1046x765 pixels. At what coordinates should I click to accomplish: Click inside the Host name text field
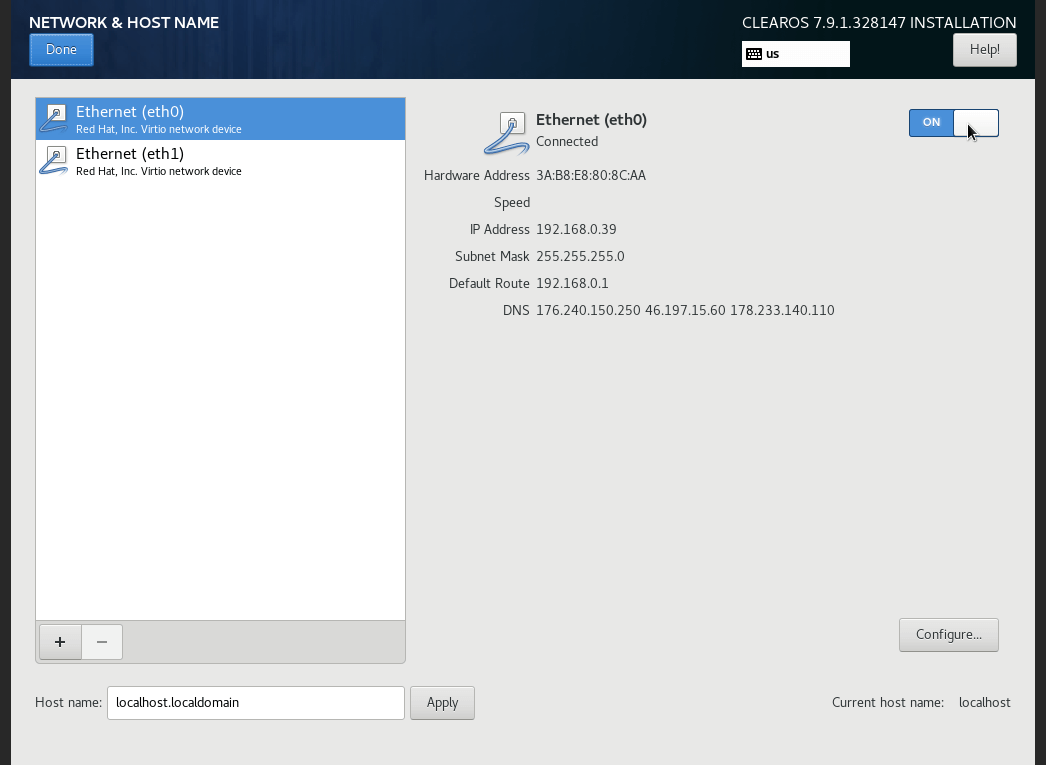click(255, 702)
